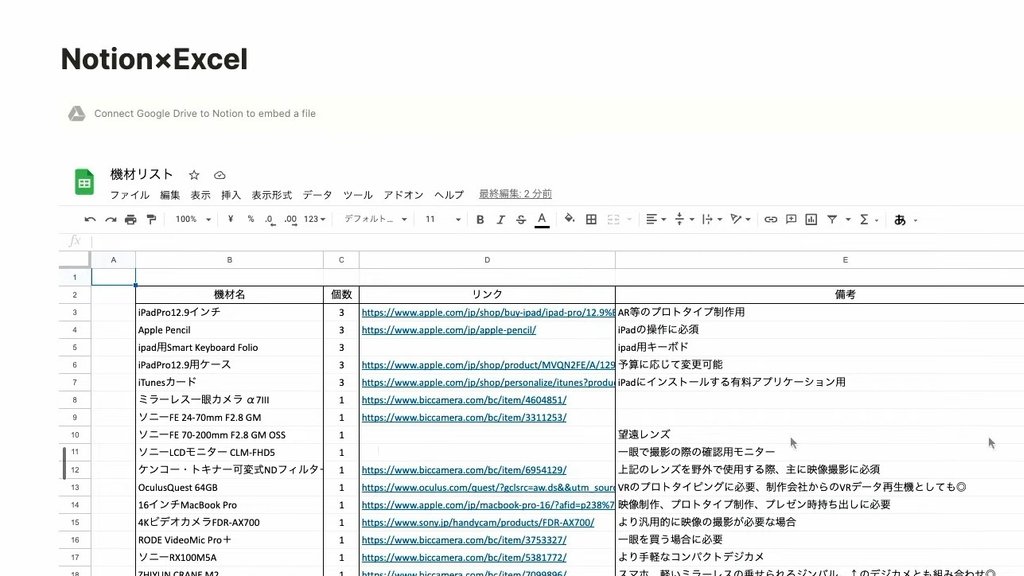Image resolution: width=1024 pixels, height=576 pixels.
Task: Open the fill color picker
Action: pos(569,219)
